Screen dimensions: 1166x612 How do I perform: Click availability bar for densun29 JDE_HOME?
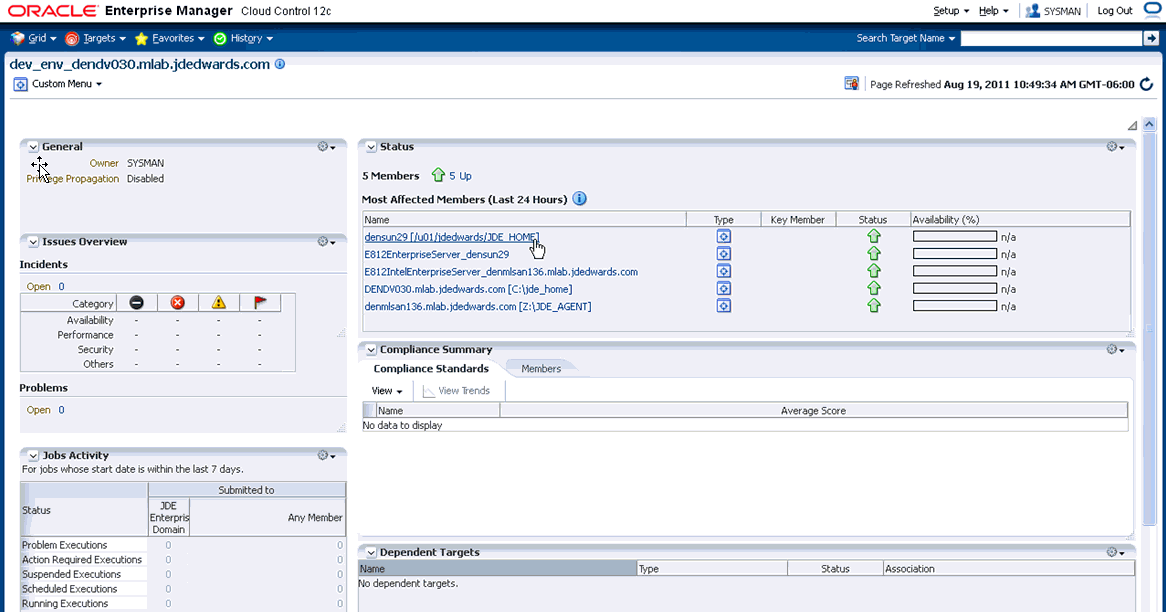[x=955, y=236]
